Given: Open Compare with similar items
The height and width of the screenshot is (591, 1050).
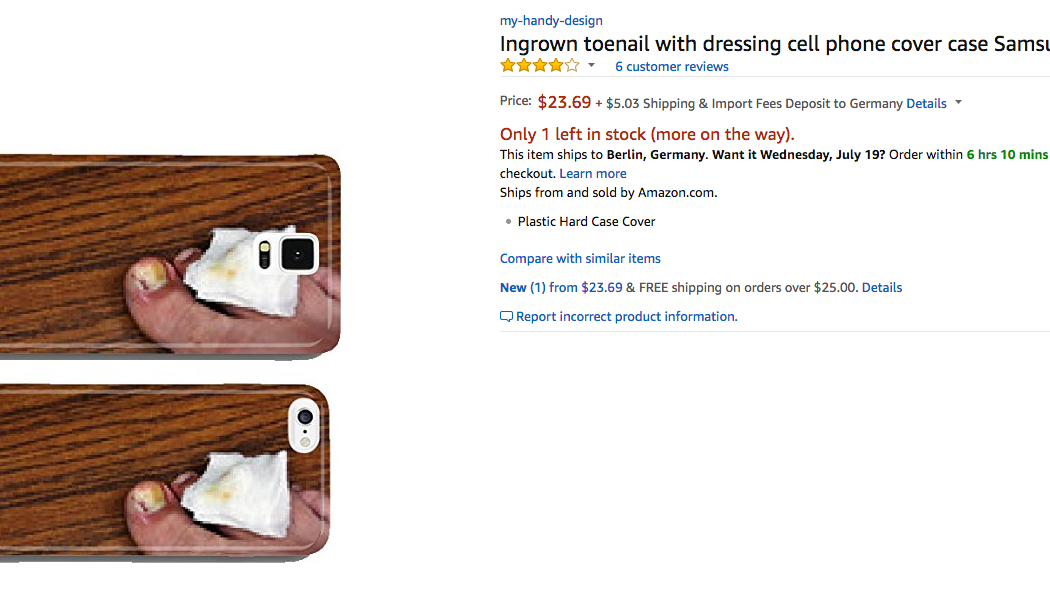Looking at the screenshot, I should (x=580, y=258).
